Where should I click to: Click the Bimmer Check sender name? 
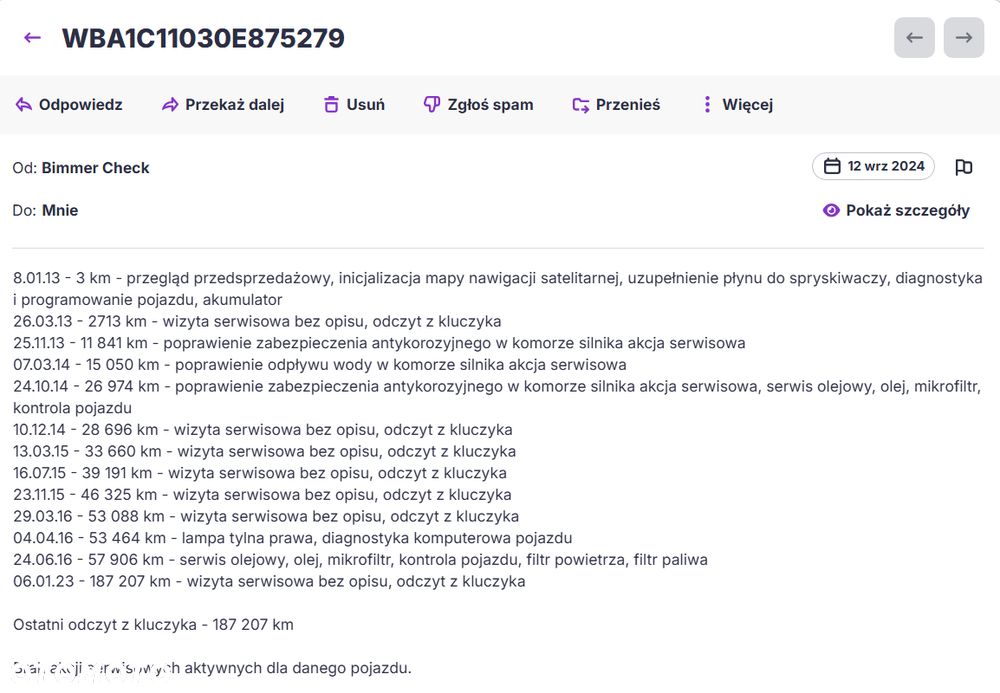pos(96,168)
